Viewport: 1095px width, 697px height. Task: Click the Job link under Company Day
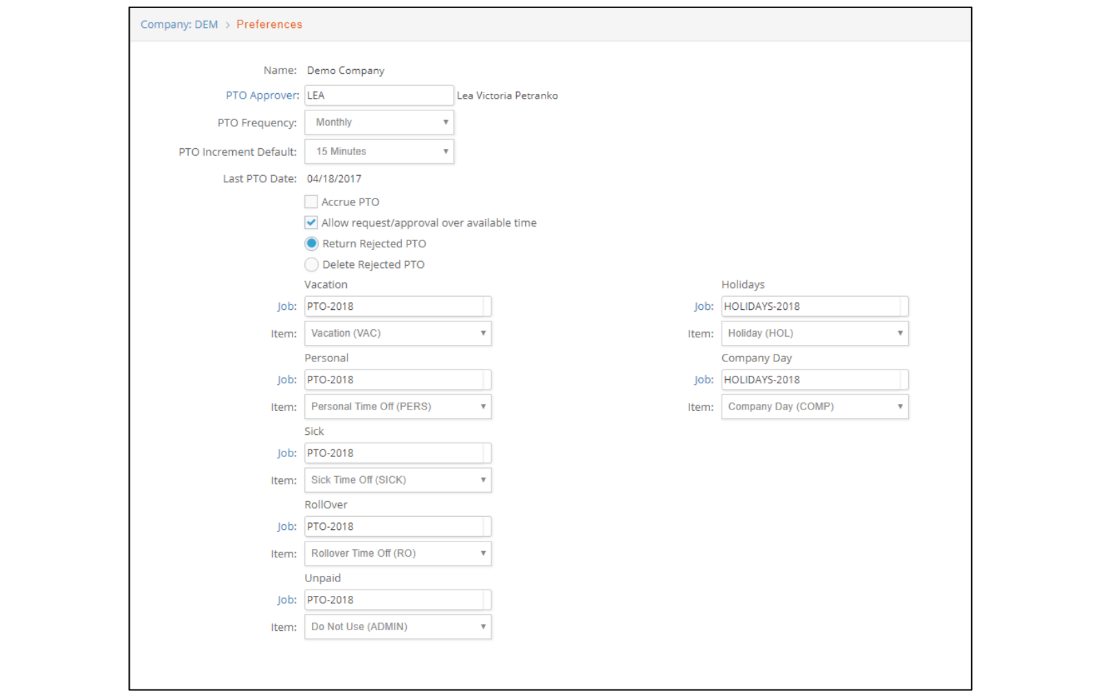[x=703, y=380]
